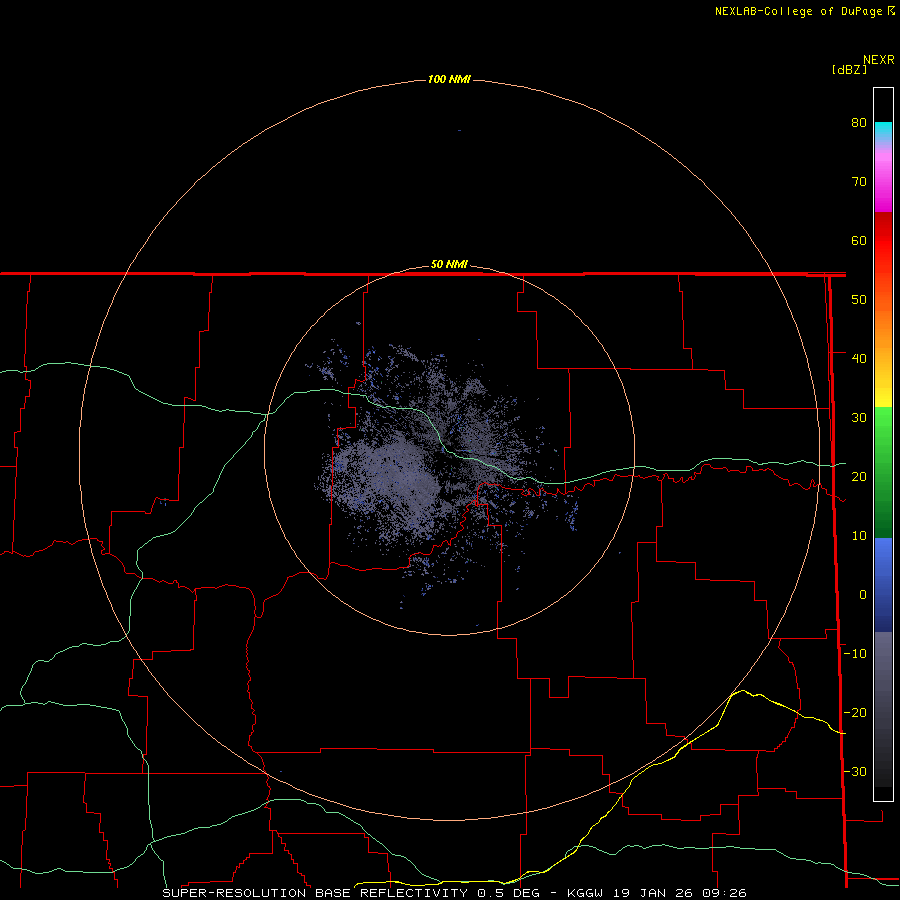The image size is (900, 900).
Task: Click the blue band of the color bar
Action: coord(883,585)
